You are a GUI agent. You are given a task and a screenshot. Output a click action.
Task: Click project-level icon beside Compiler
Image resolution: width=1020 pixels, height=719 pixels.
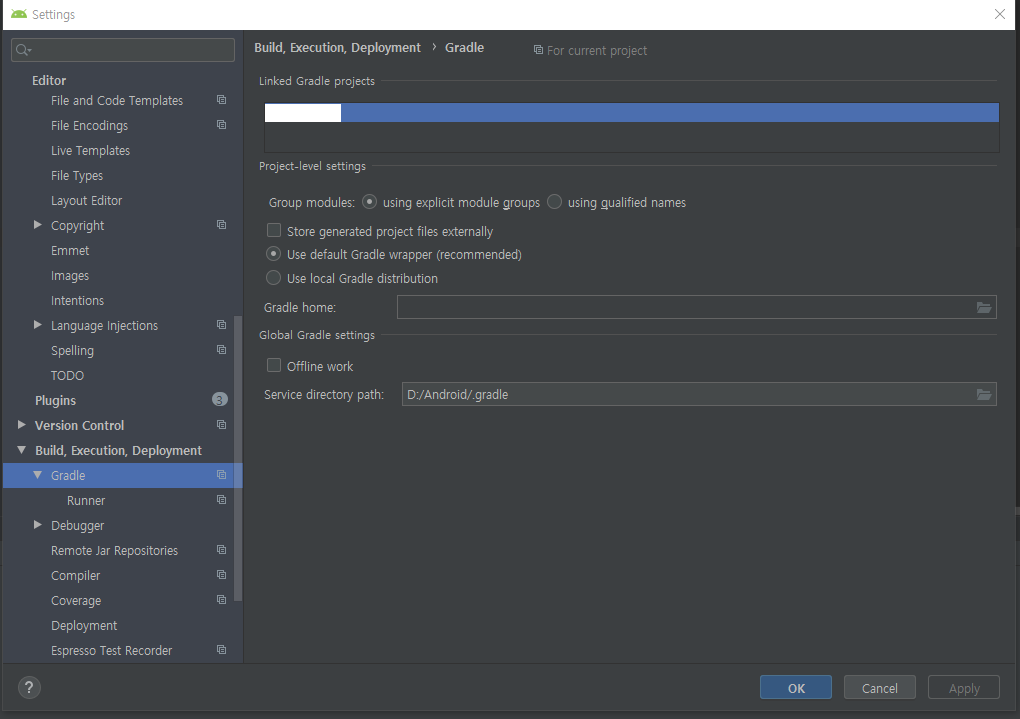(x=221, y=575)
